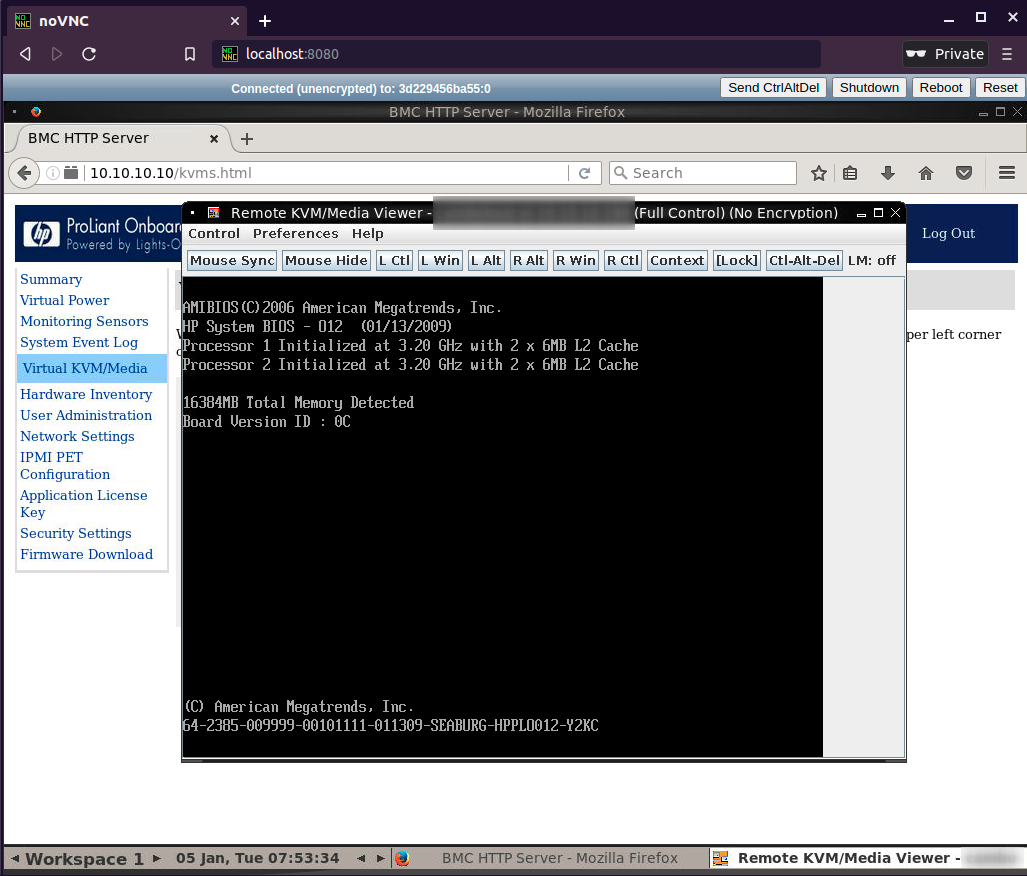The image size is (1027, 876).
Task: Show Firefox bookmarks list icon
Action: (850, 173)
